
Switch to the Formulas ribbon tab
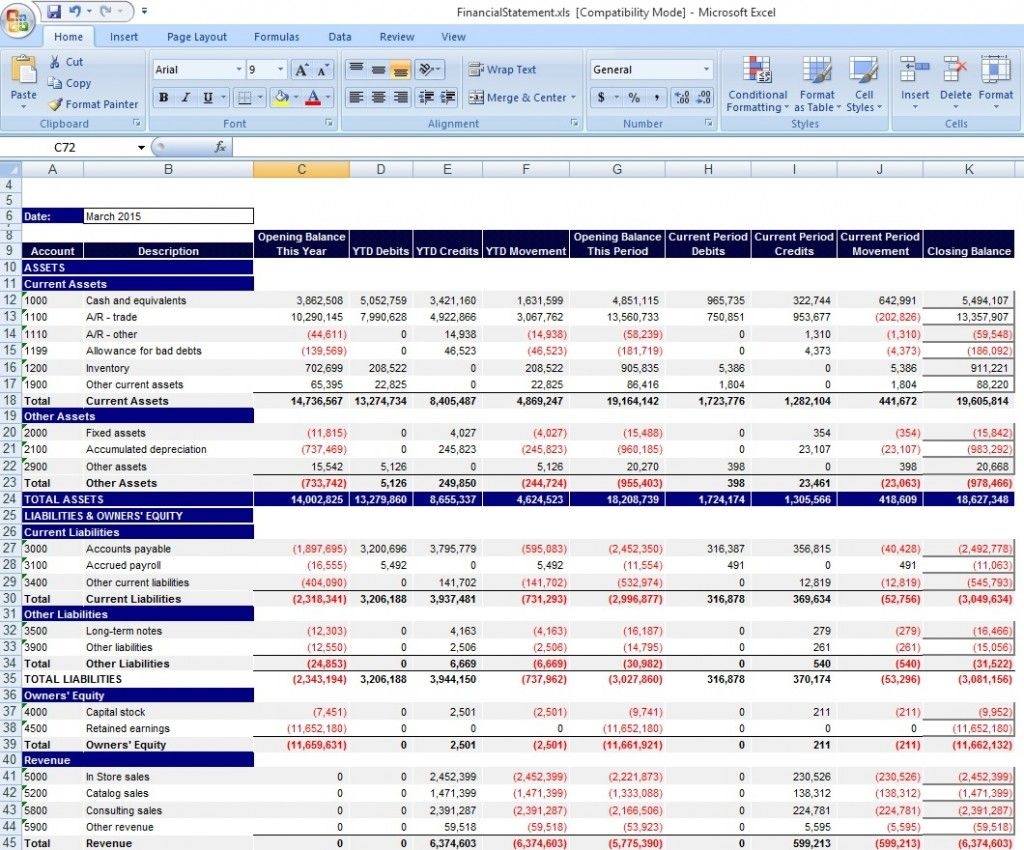pyautogui.click(x=276, y=36)
